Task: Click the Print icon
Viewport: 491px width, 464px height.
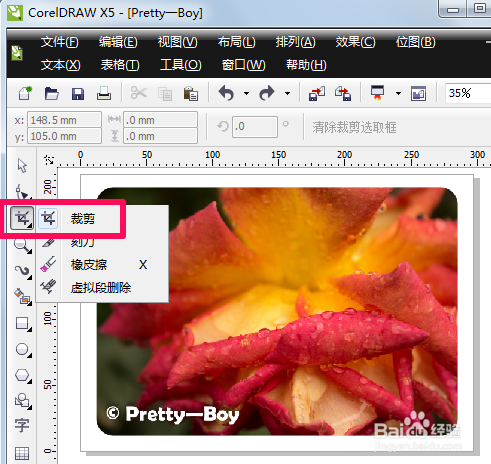Action: [x=104, y=93]
